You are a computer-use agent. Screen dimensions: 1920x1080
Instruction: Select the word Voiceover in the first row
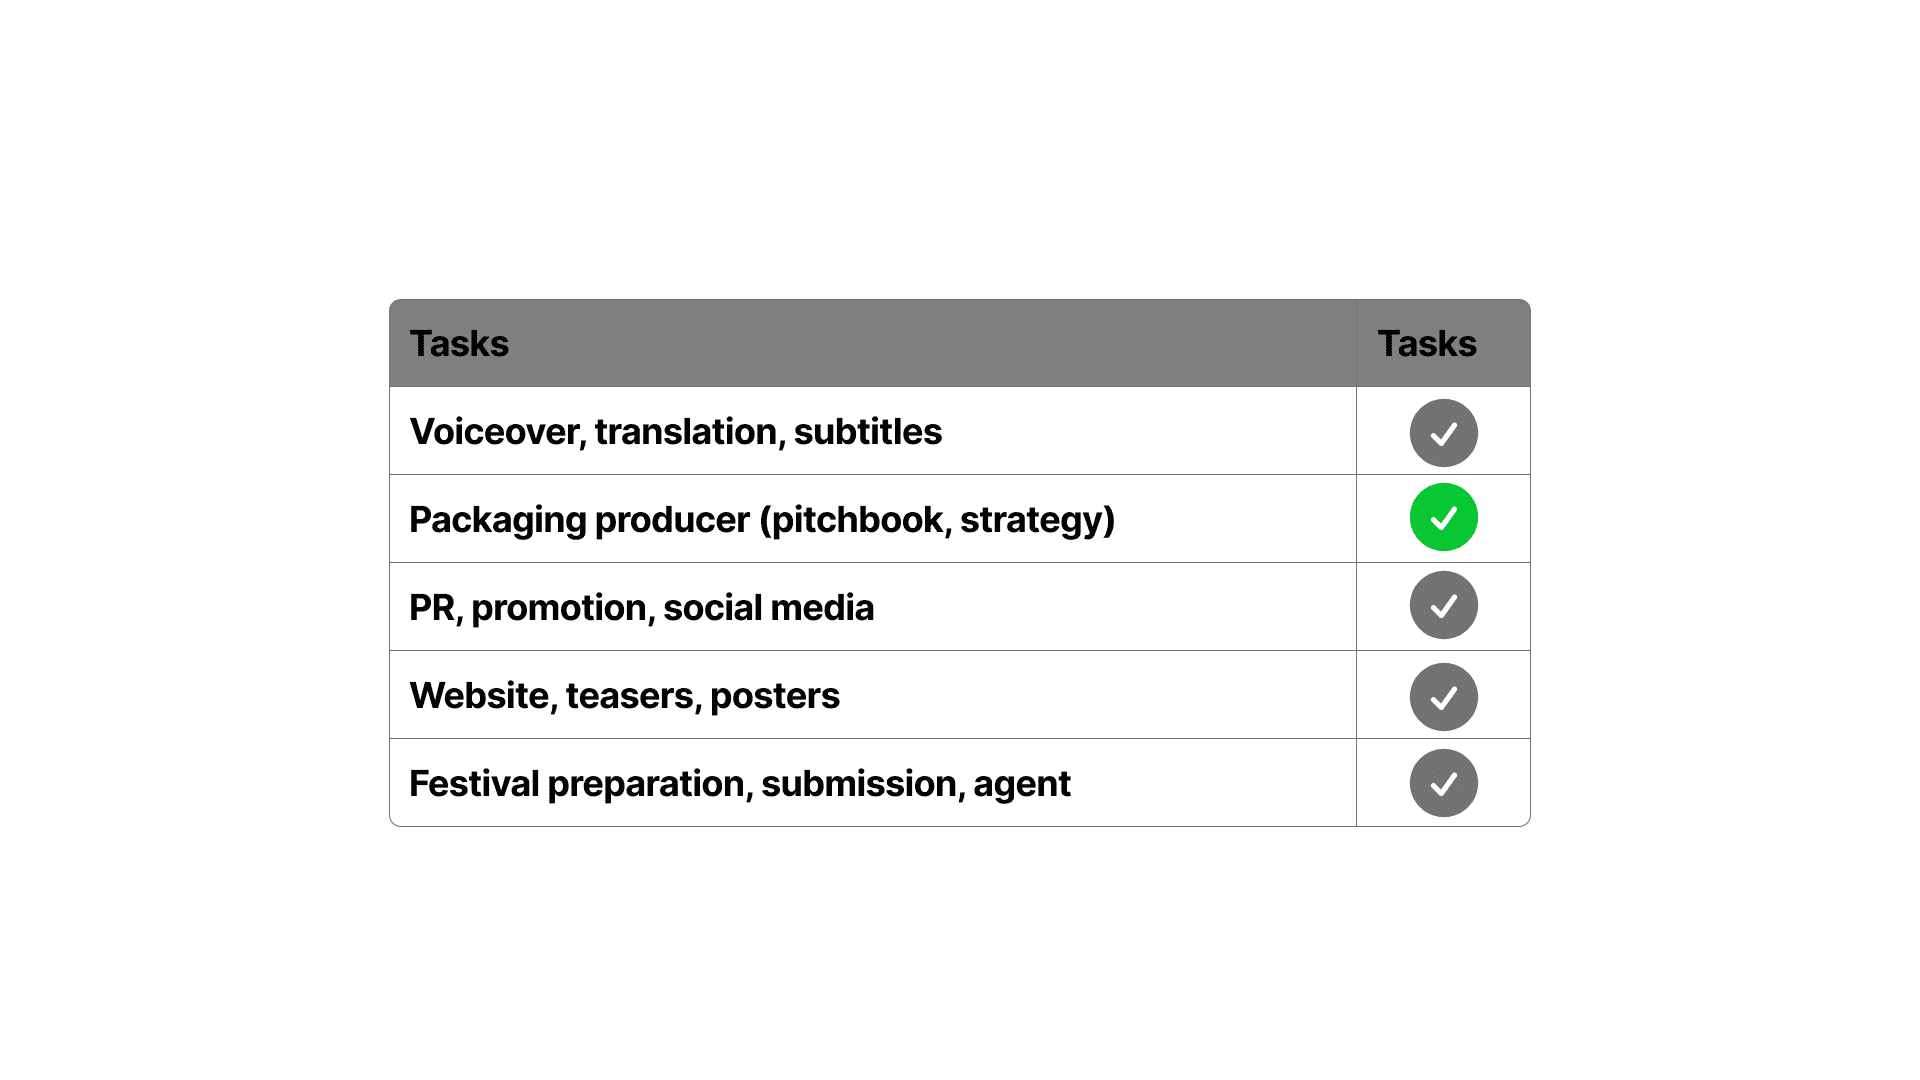[495, 432]
